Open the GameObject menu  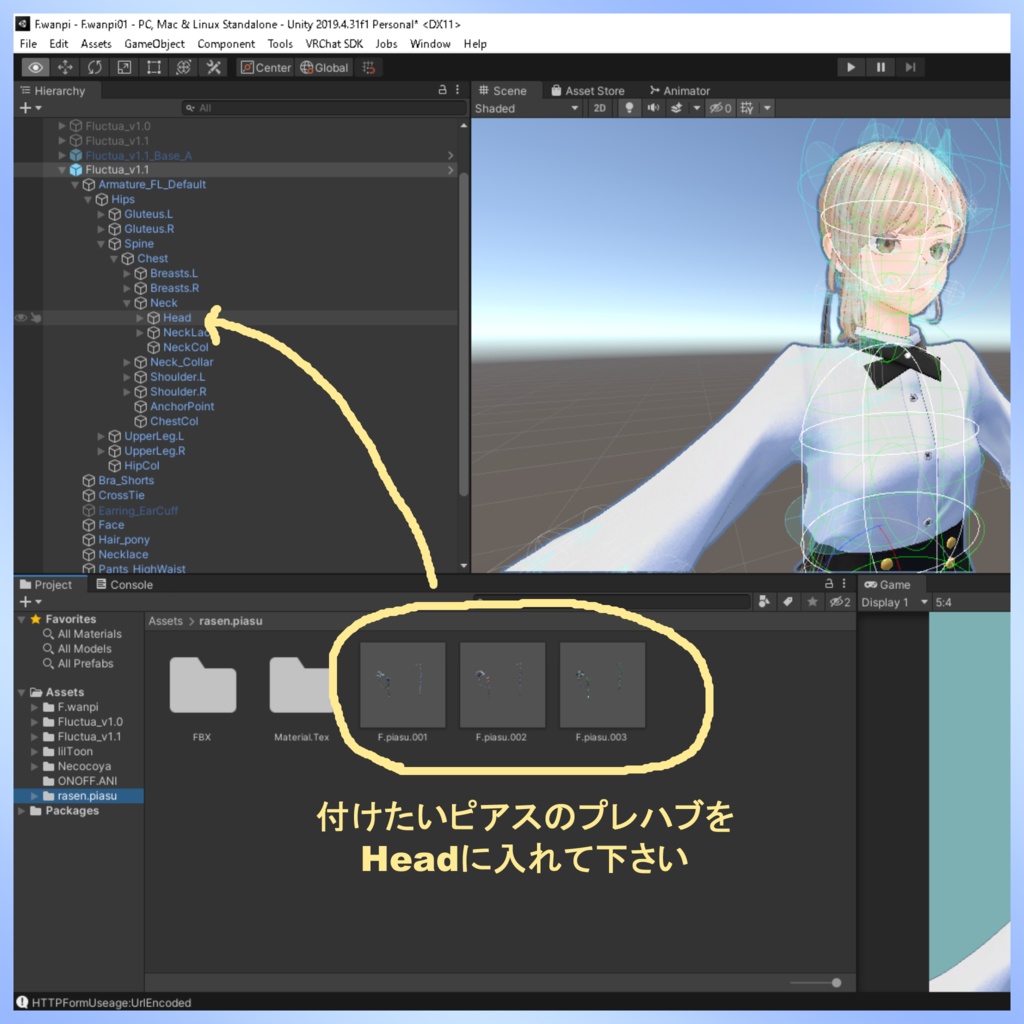tap(155, 43)
